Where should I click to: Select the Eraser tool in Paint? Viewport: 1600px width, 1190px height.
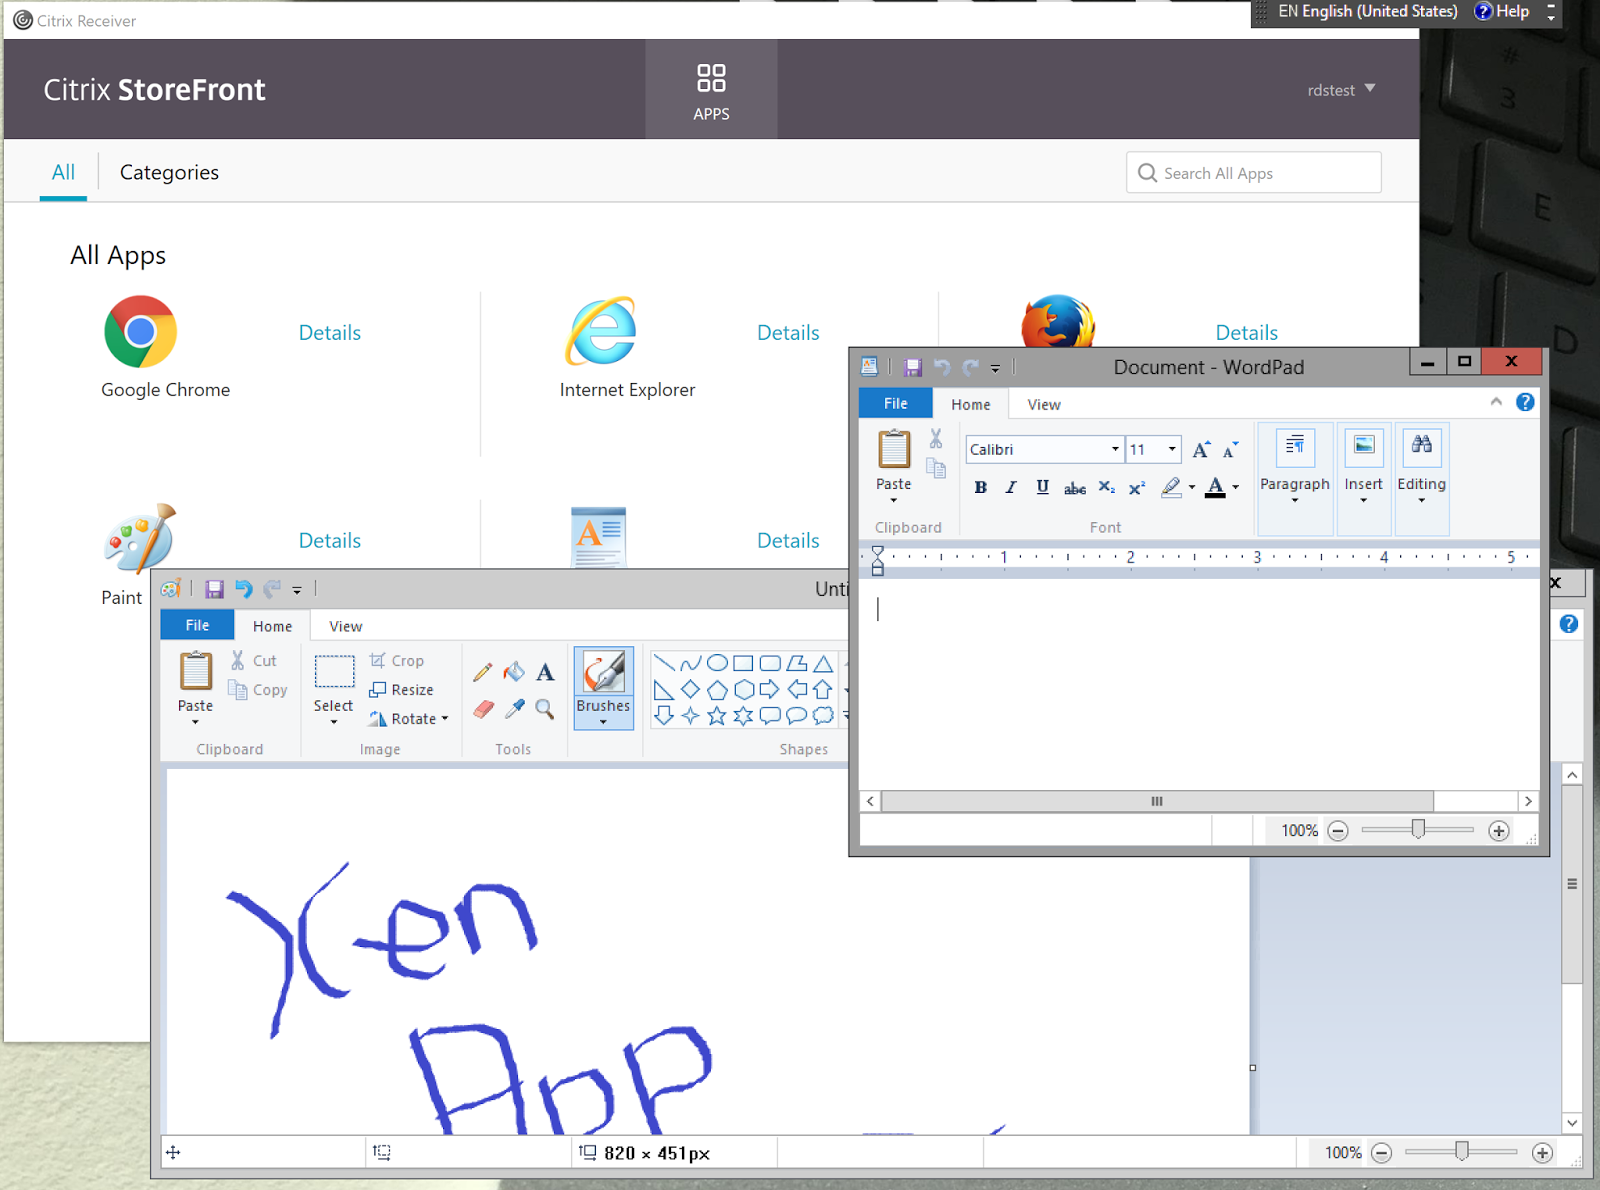point(483,709)
